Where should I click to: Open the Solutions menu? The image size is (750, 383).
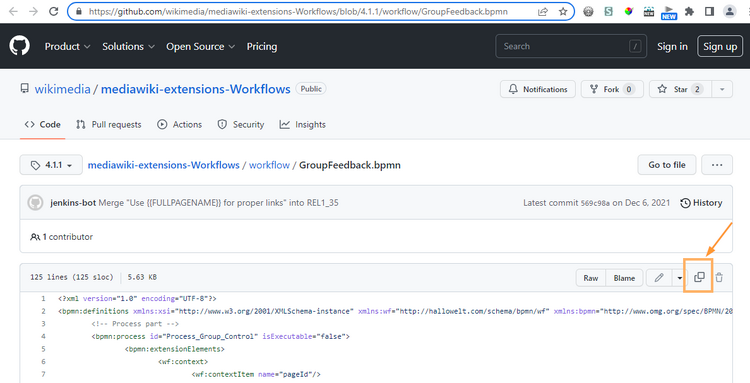[x=128, y=46]
